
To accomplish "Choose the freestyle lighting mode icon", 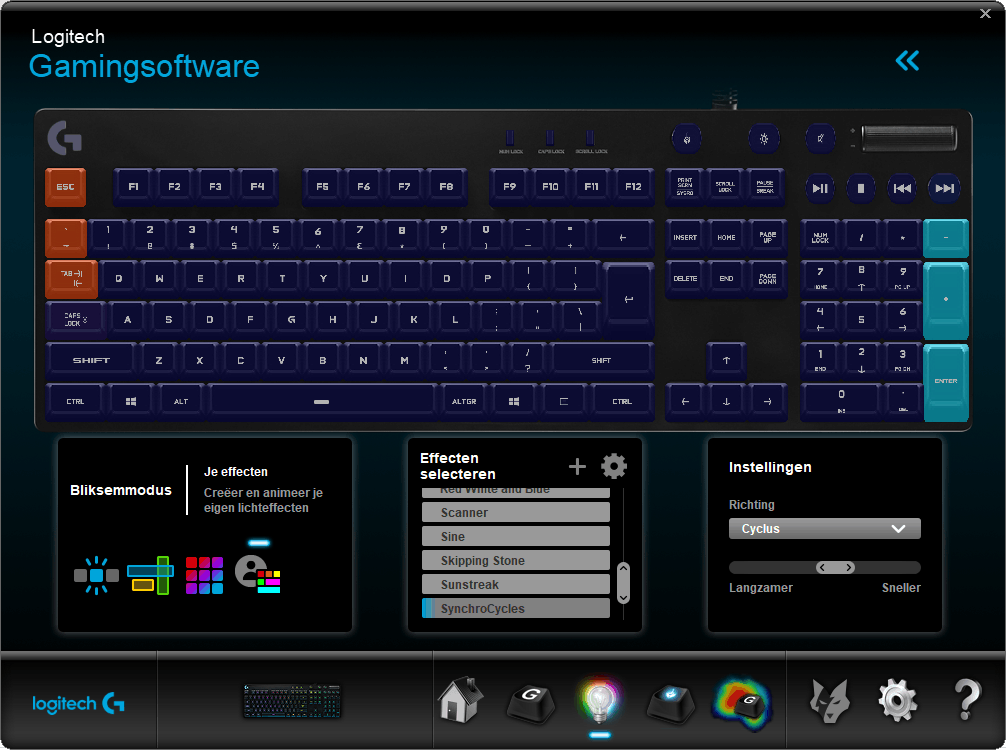I will click(96, 575).
